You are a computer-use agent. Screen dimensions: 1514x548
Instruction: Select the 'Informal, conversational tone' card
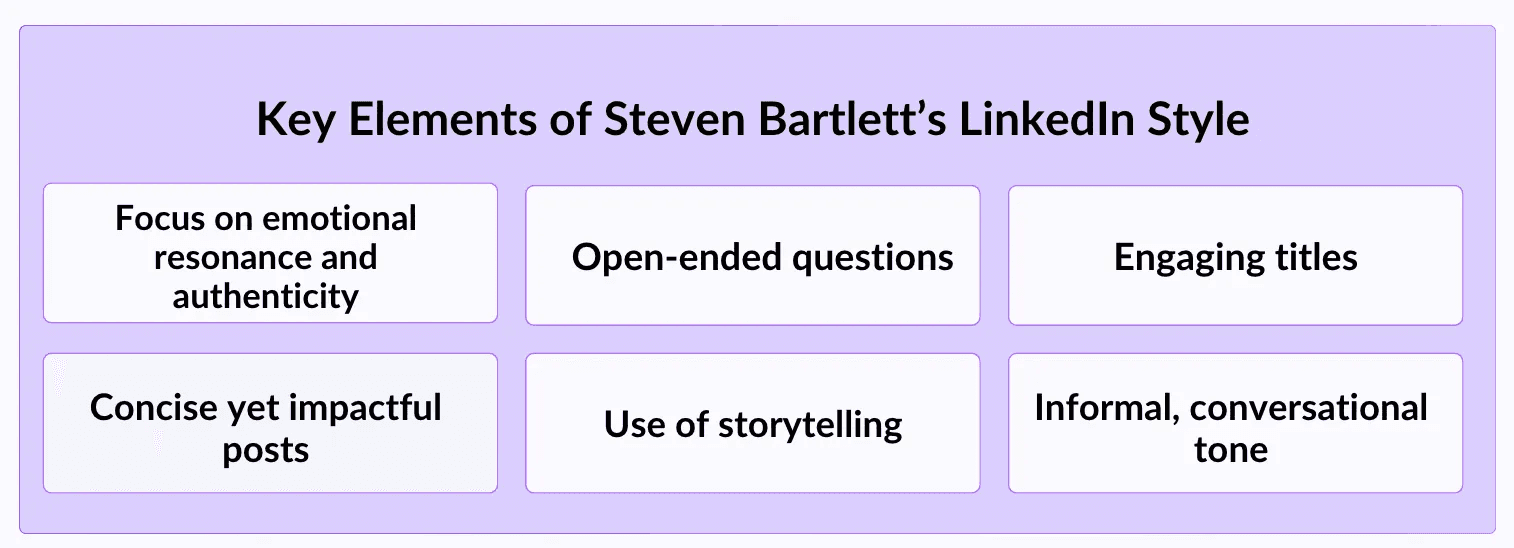[x=1235, y=423]
